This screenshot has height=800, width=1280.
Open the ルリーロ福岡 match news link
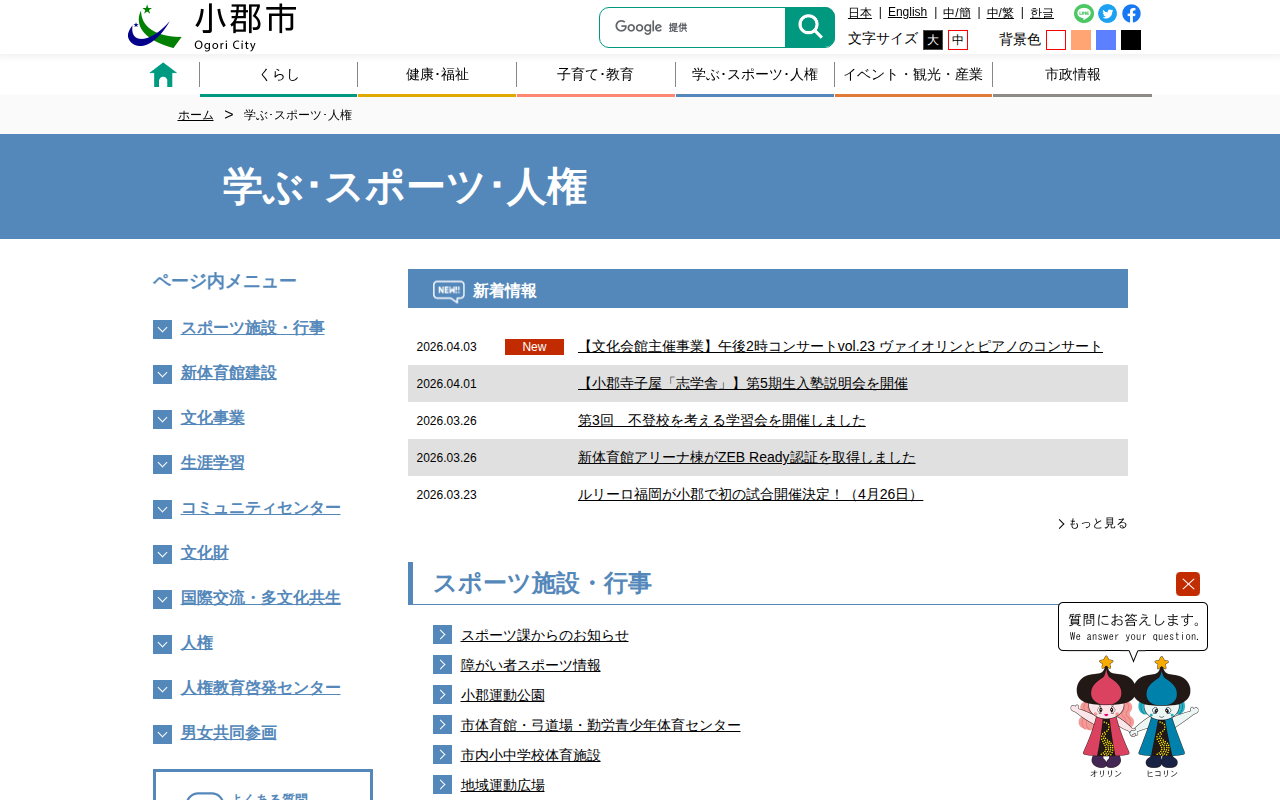point(750,495)
